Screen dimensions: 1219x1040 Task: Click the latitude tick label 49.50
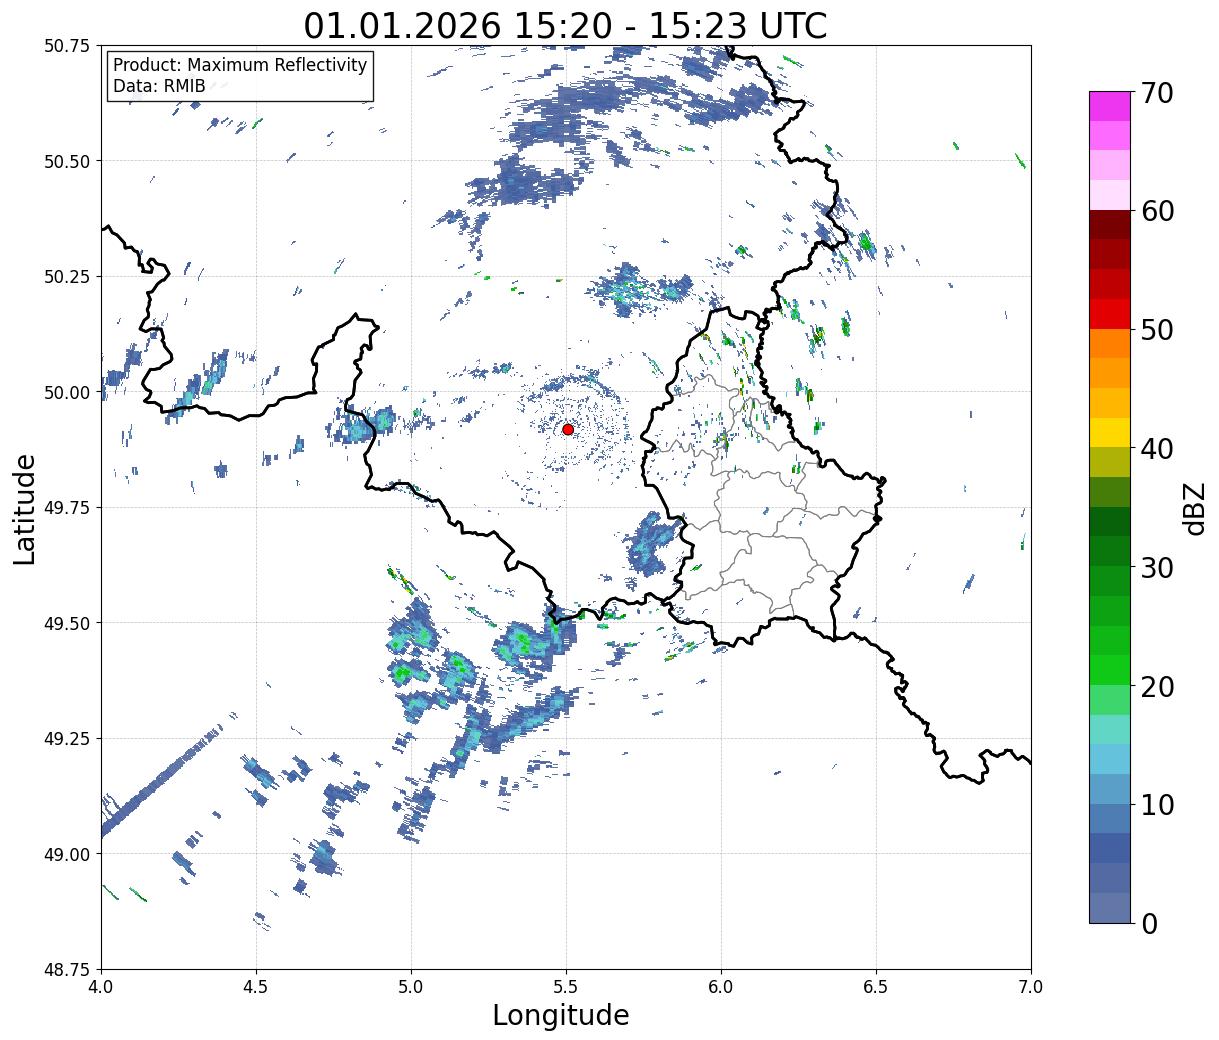pyautogui.click(x=67, y=623)
